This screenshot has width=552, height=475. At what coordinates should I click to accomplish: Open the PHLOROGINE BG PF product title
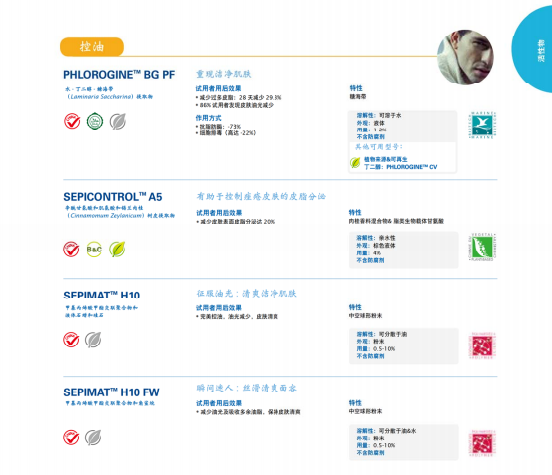point(119,75)
